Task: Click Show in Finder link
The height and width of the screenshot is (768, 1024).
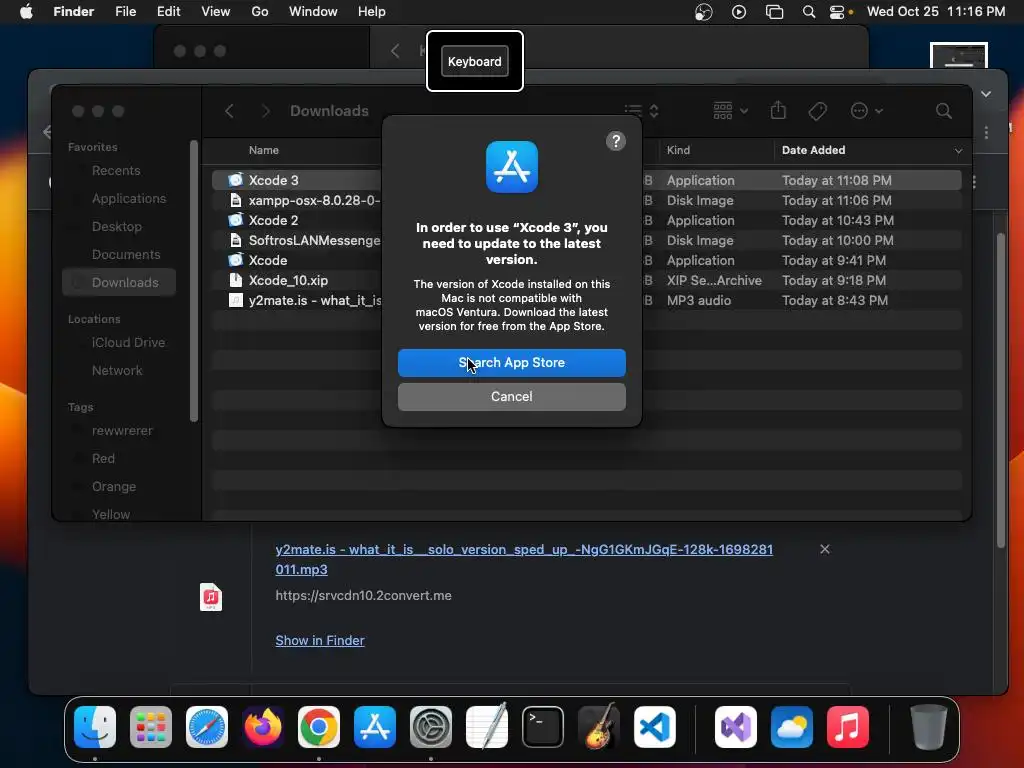Action: coord(320,641)
